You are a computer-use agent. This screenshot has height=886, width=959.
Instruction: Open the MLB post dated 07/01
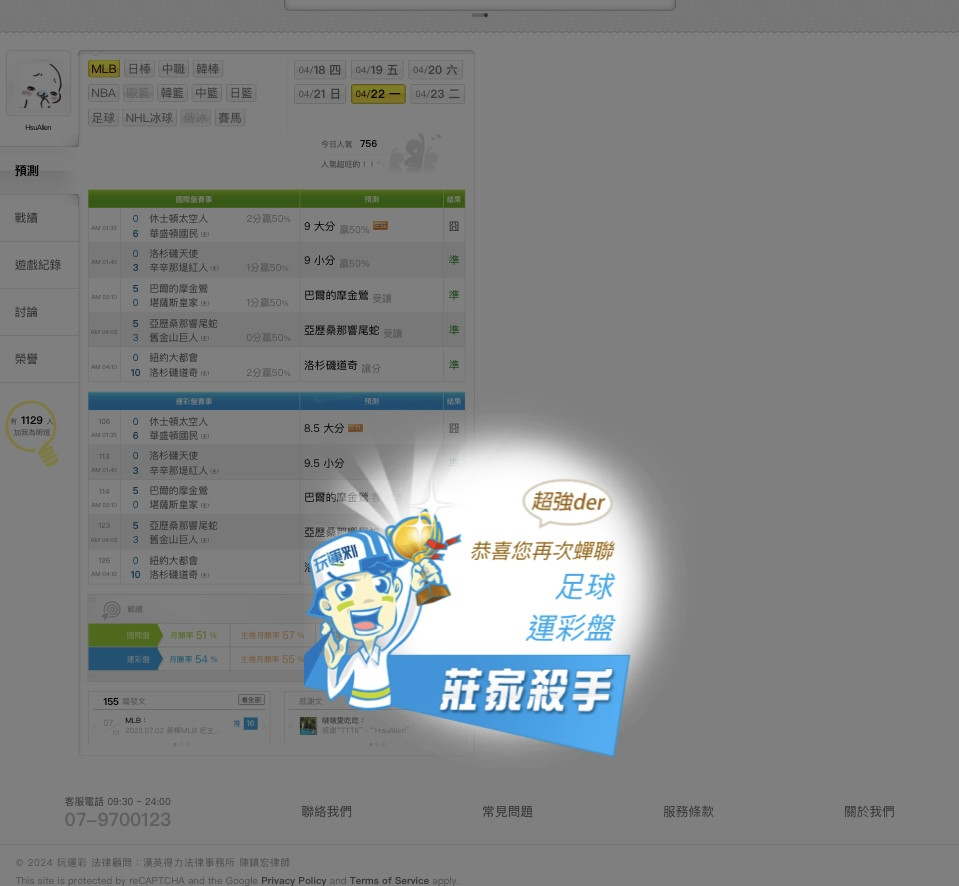coord(170,725)
